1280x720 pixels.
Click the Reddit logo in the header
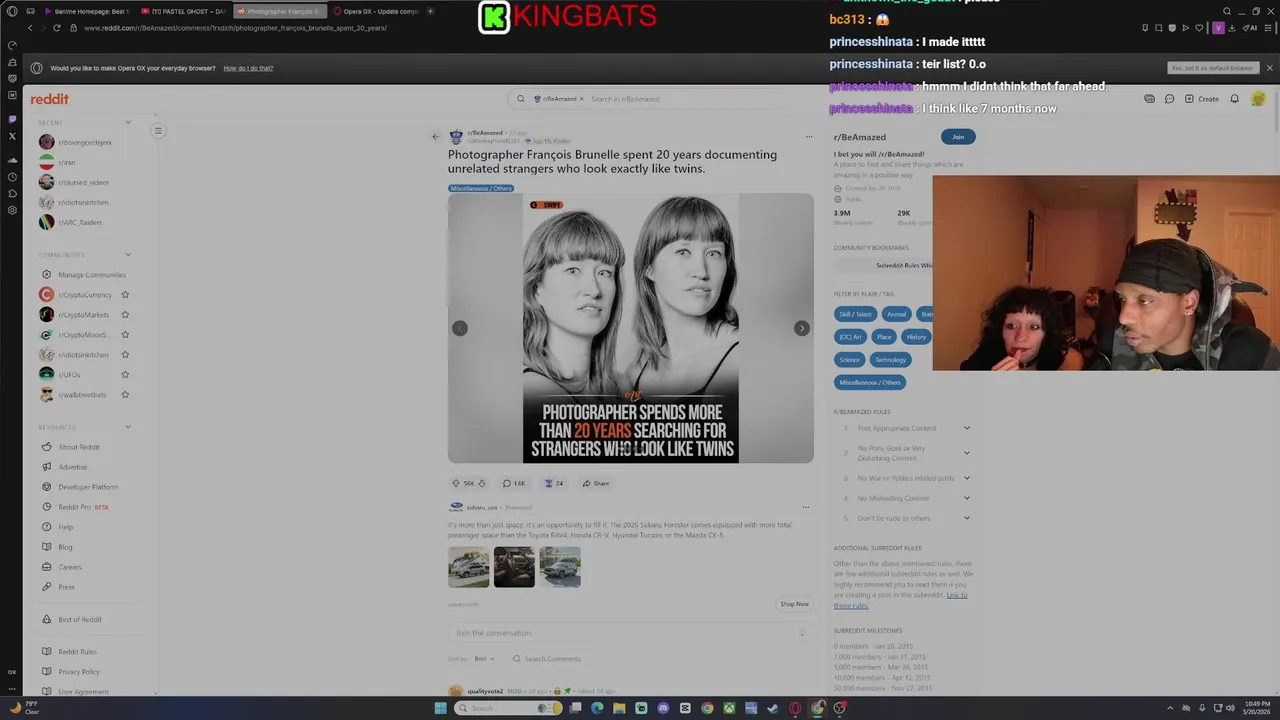point(49,99)
